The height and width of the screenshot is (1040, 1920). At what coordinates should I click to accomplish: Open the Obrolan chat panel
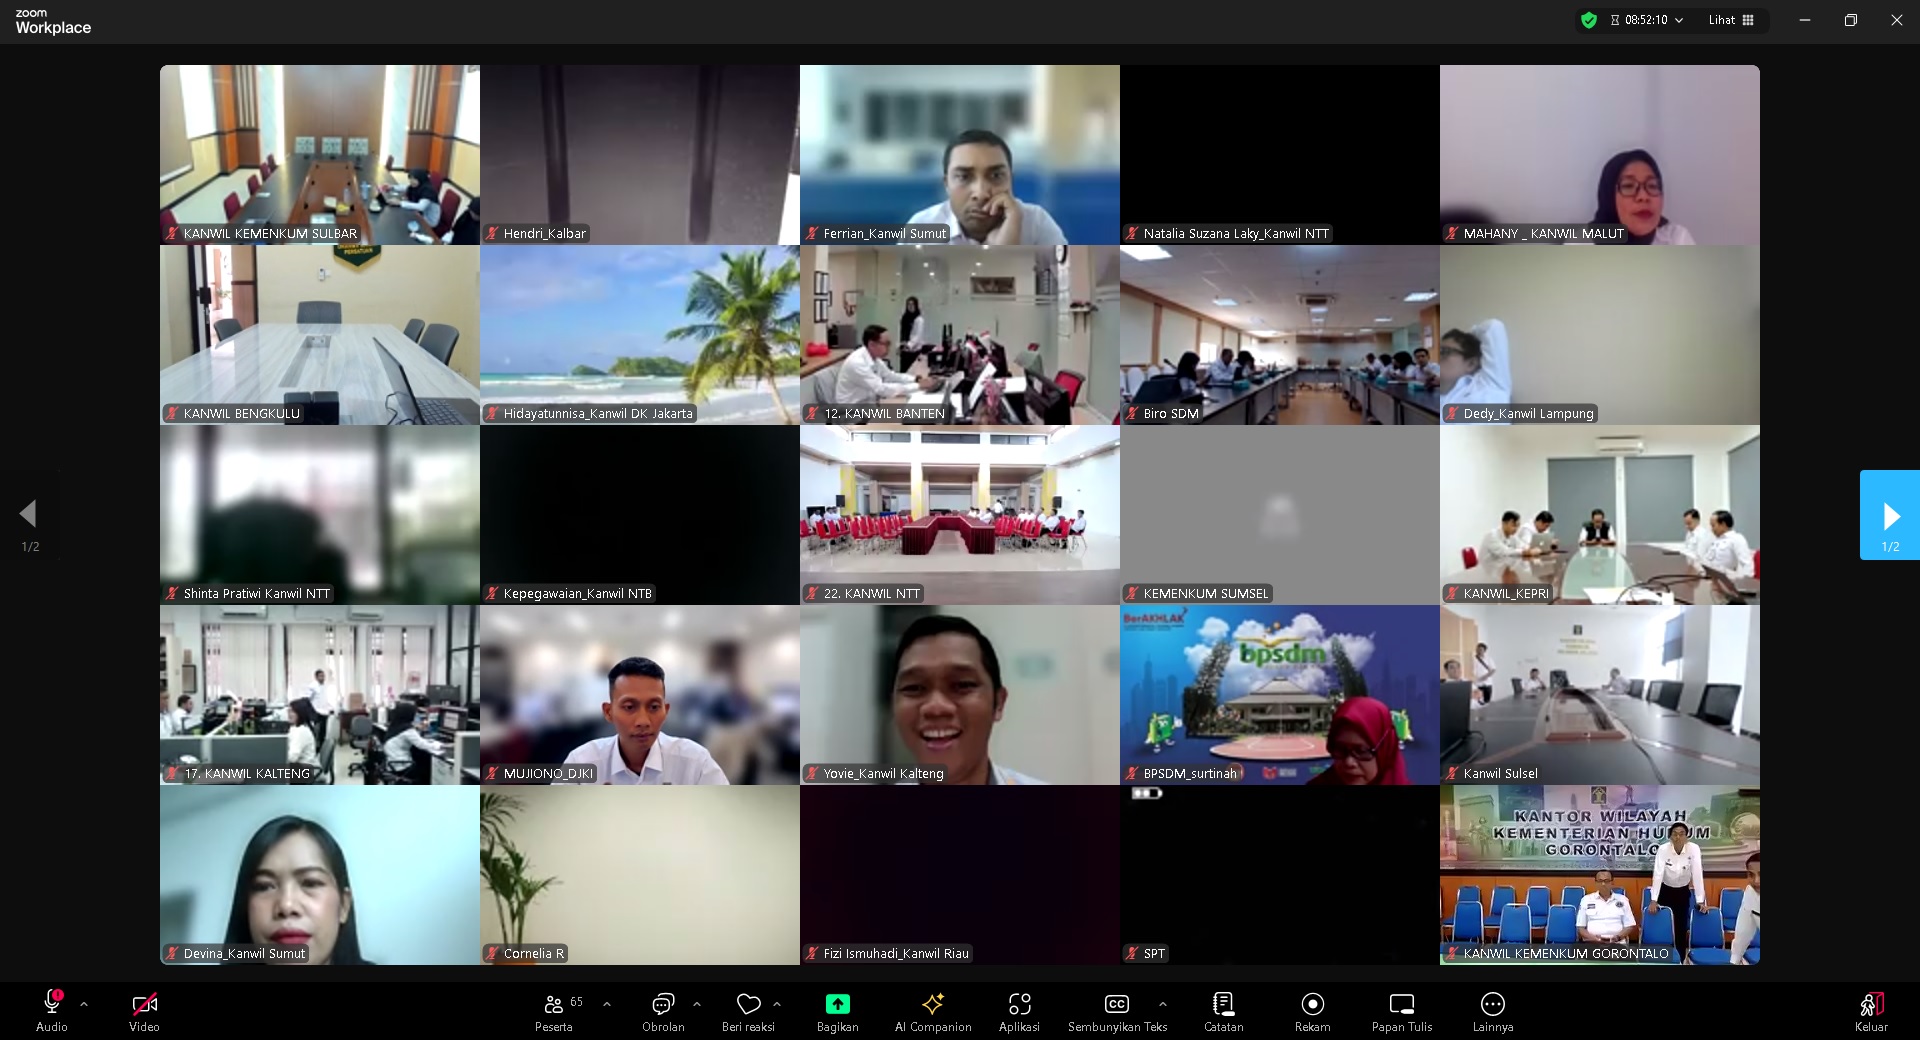point(663,1011)
